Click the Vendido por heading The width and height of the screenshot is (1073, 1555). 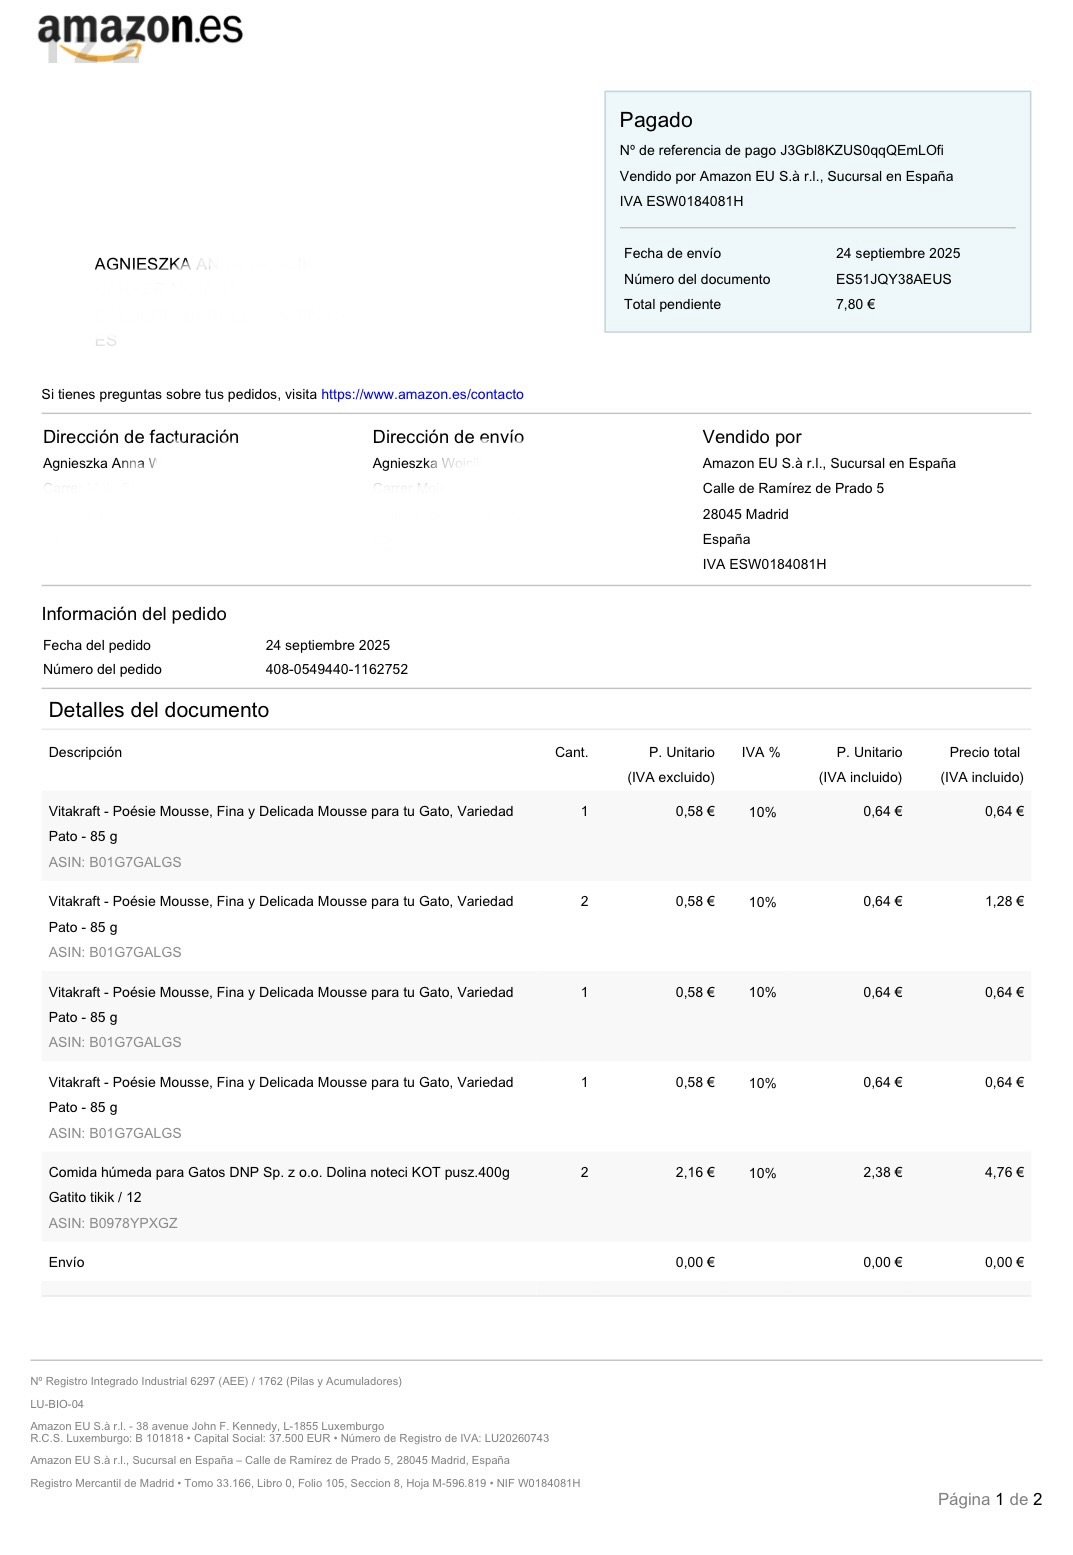click(752, 437)
